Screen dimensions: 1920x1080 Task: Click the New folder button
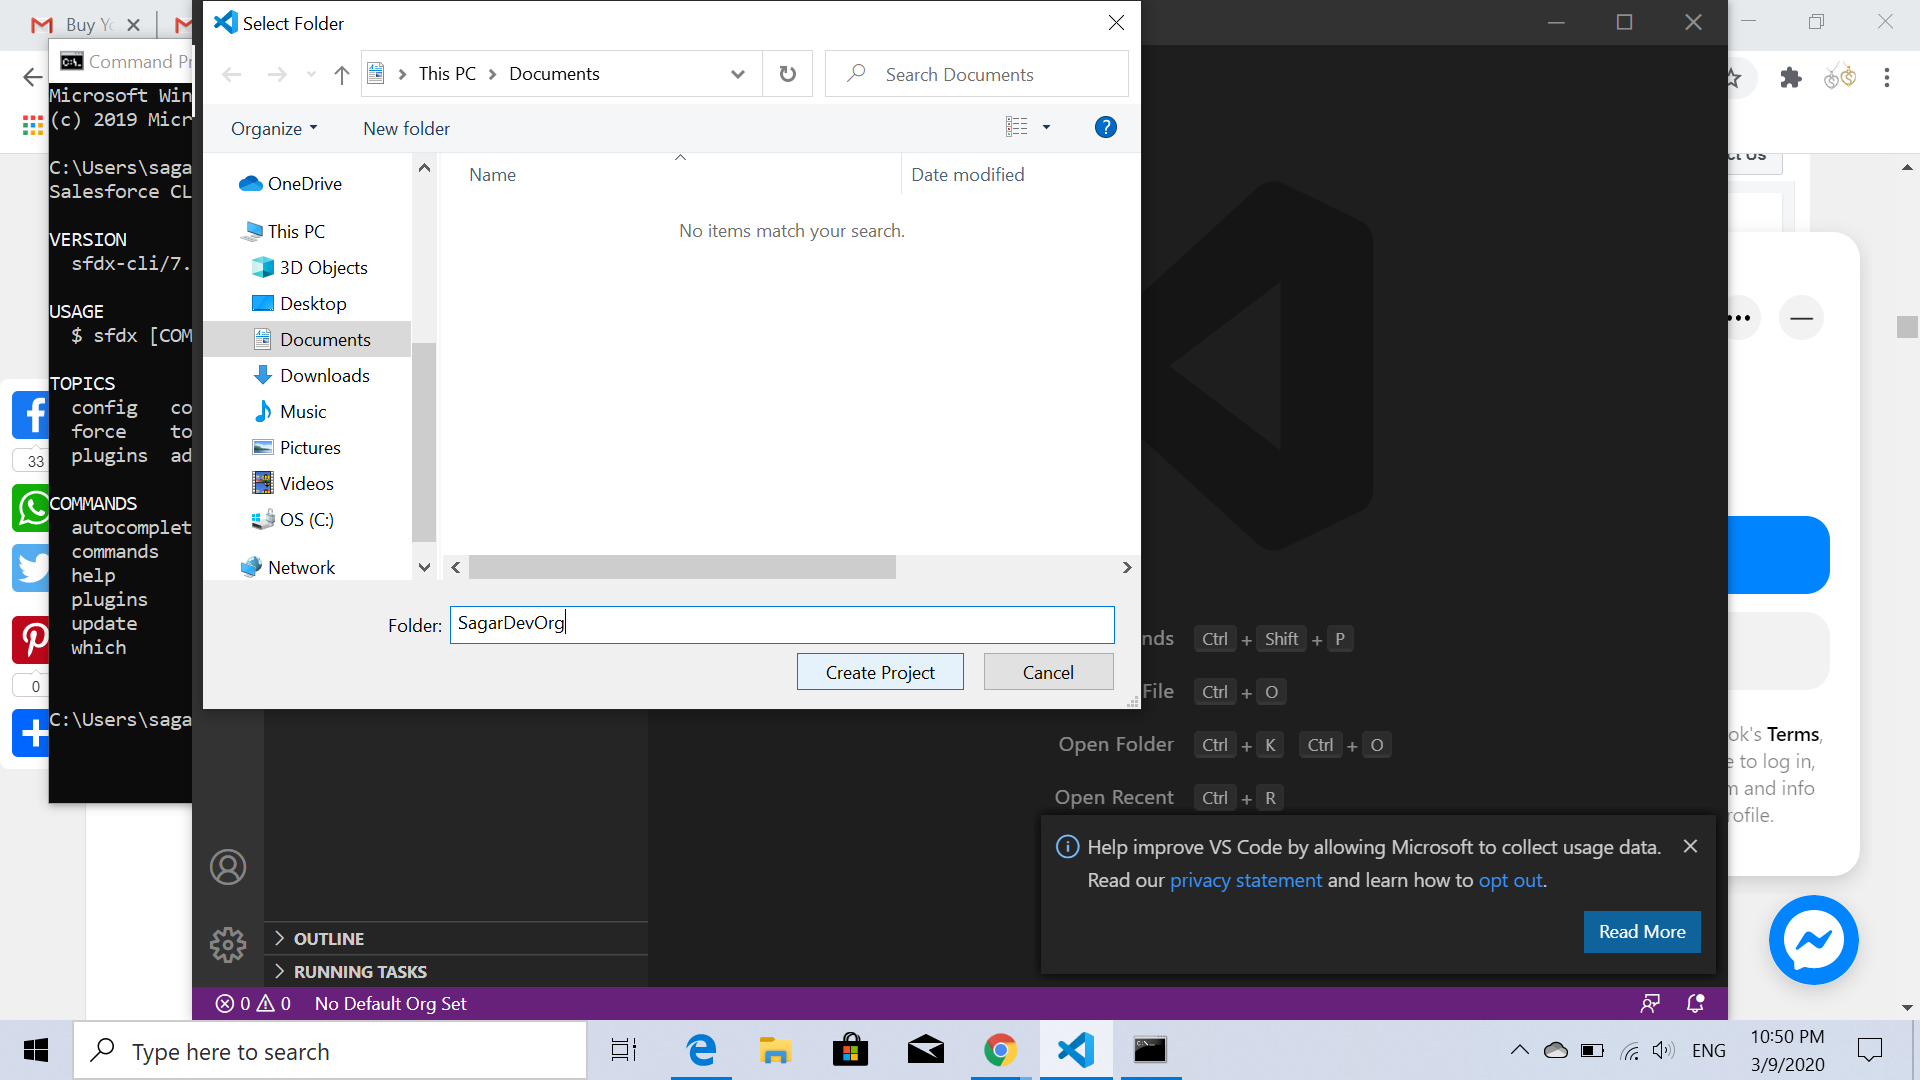pyautogui.click(x=406, y=128)
